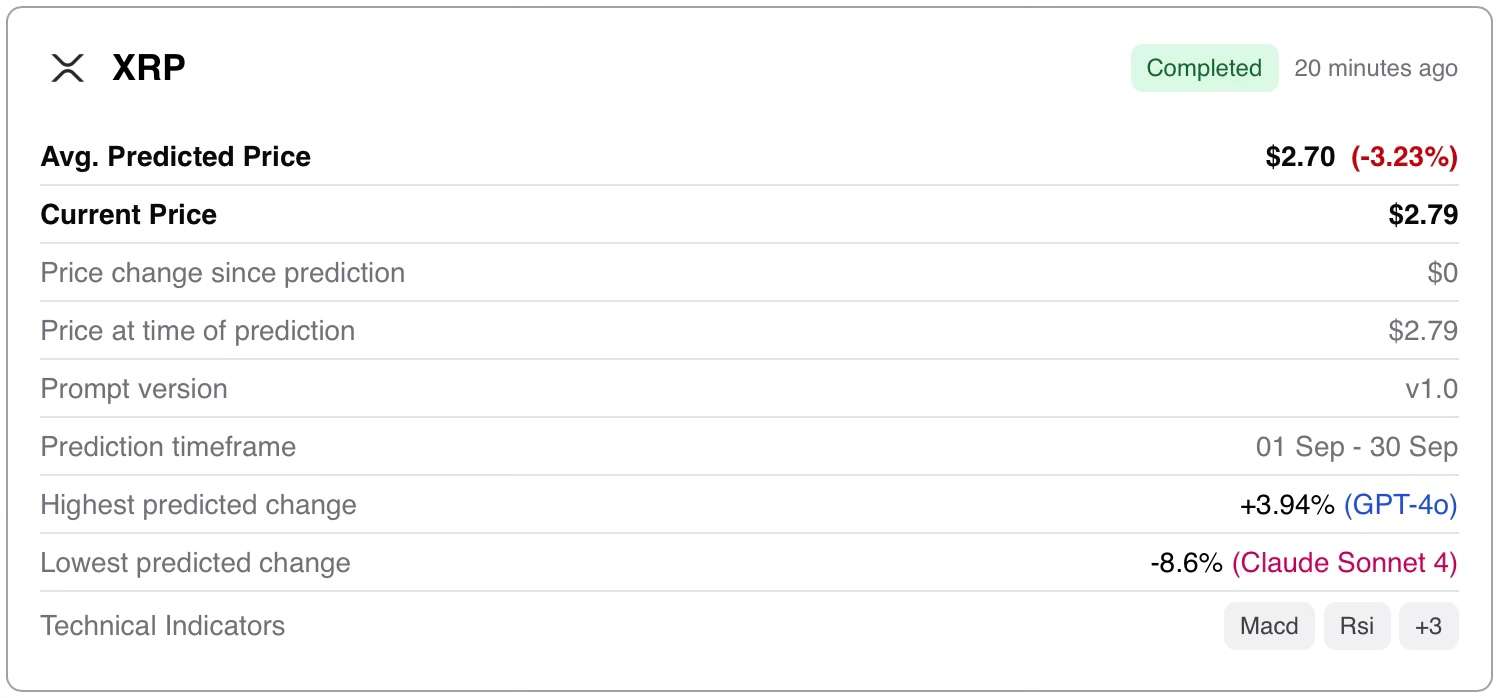The image size is (1500, 698).
Task: Click the green Completed status badge
Action: tap(1204, 68)
